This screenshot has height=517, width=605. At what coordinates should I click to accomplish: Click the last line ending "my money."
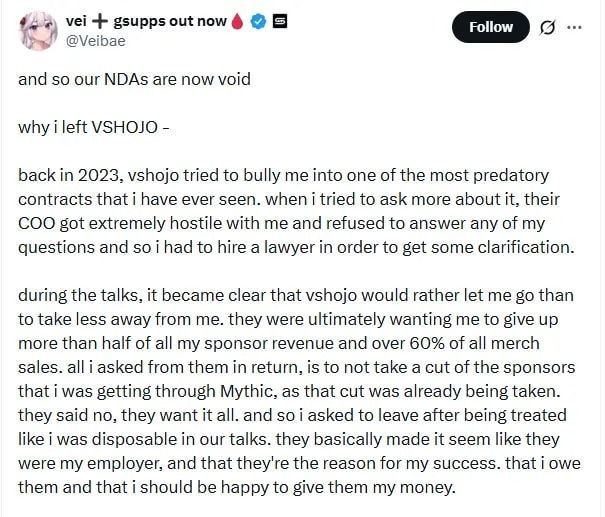[237, 487]
